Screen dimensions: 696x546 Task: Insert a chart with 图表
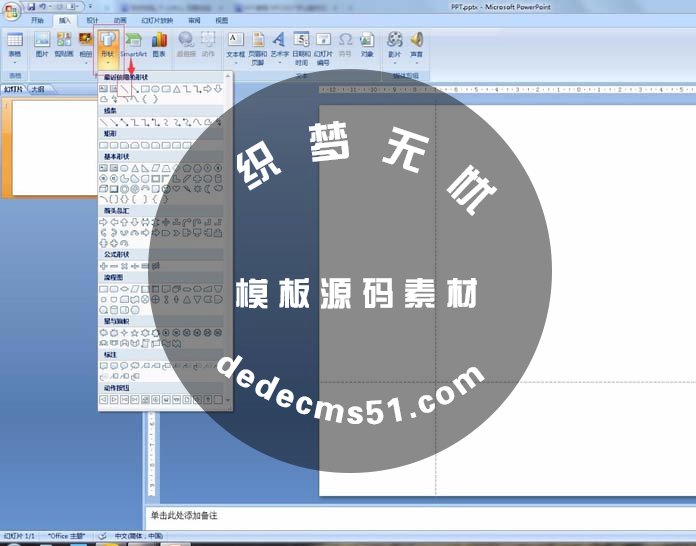159,44
